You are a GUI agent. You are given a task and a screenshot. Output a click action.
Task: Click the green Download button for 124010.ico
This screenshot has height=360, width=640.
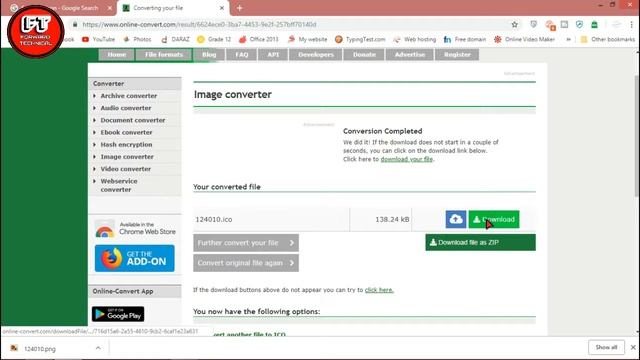(x=494, y=219)
